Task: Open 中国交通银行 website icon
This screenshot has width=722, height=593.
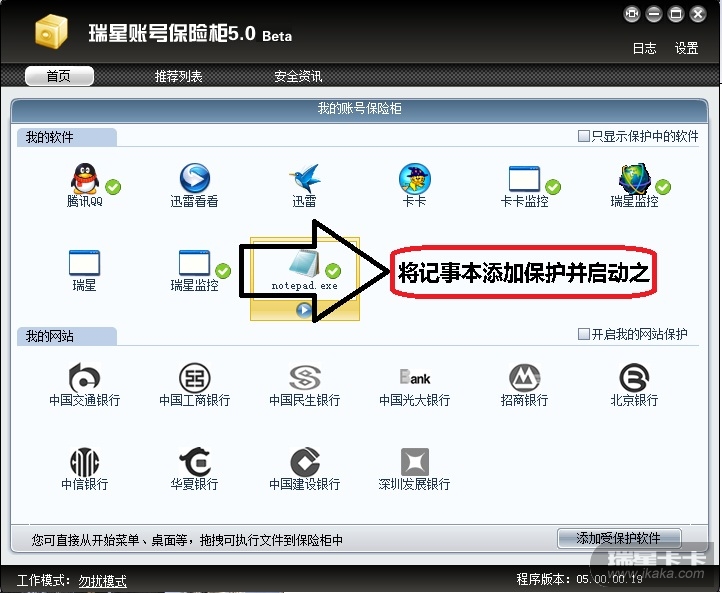Action: [x=84, y=377]
